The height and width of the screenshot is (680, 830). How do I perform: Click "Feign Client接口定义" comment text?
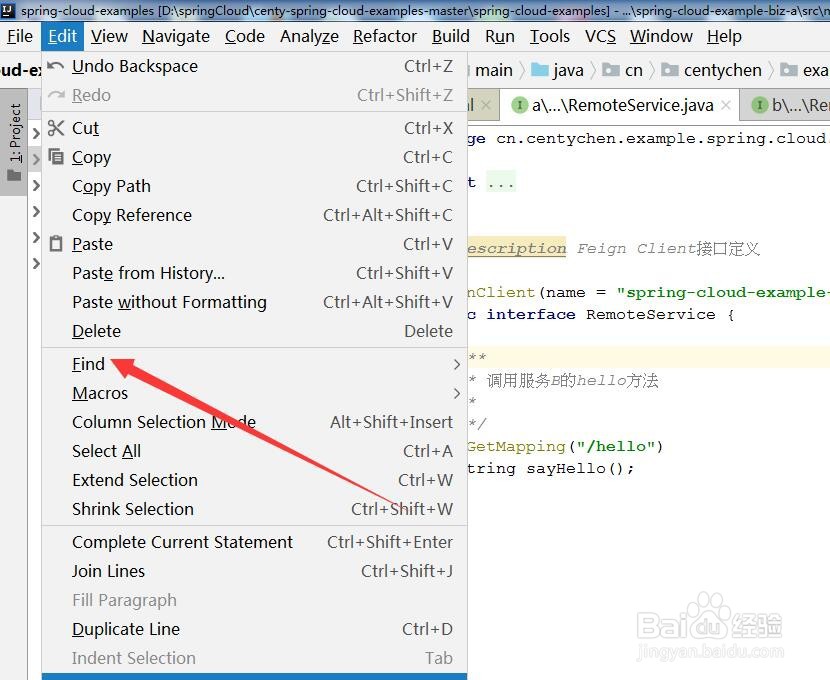click(x=668, y=248)
